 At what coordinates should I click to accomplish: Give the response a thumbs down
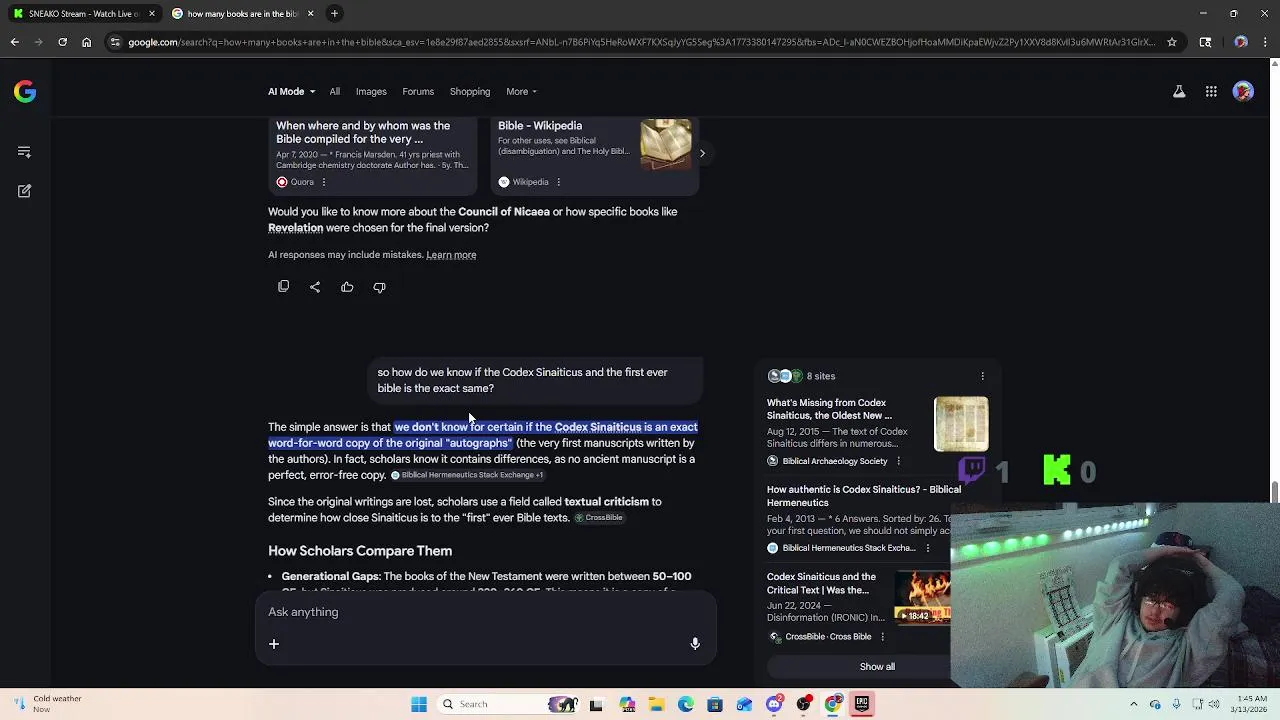379,287
